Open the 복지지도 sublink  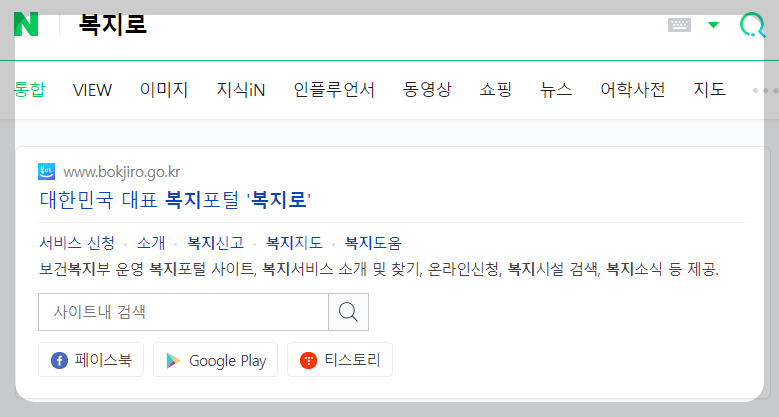tap(294, 243)
